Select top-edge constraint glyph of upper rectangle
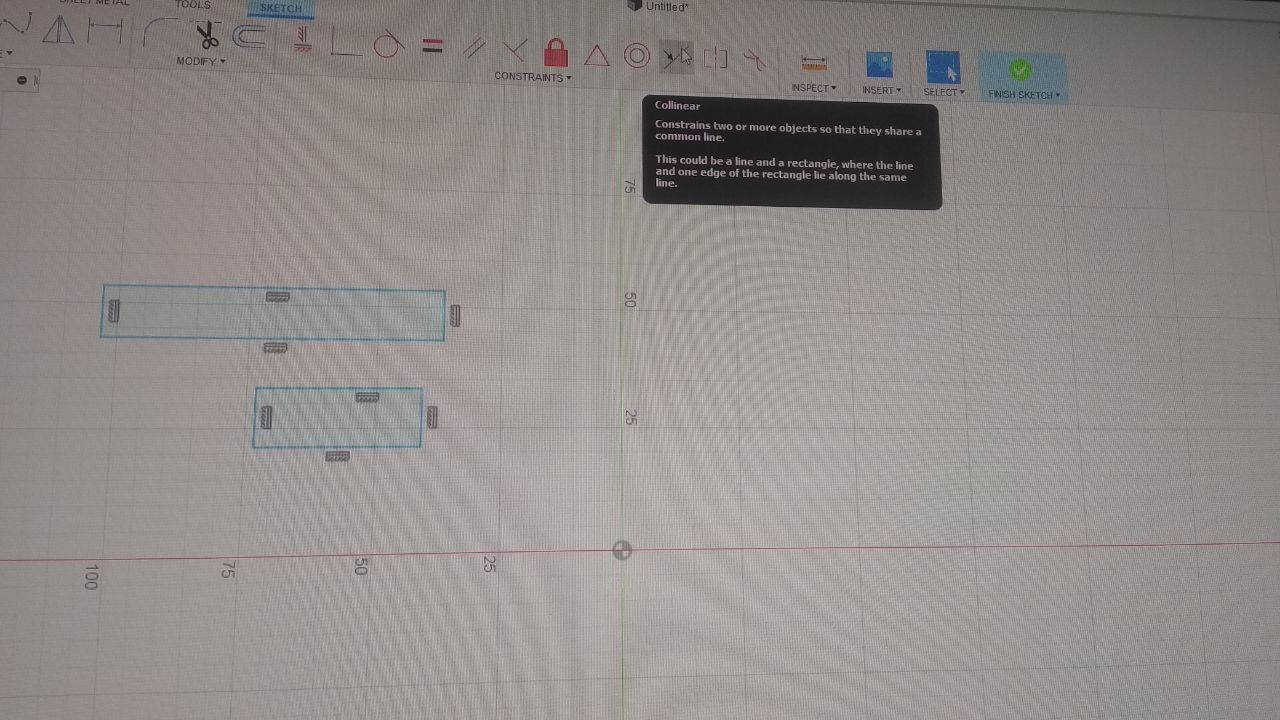Image resolution: width=1280 pixels, height=720 pixels. (278, 297)
